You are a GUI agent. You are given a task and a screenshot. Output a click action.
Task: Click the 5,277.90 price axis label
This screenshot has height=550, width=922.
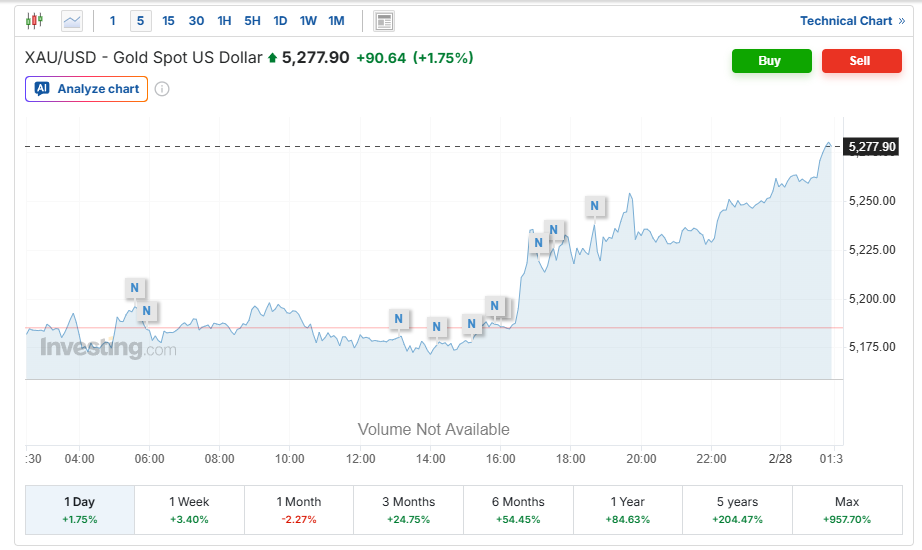[872, 147]
